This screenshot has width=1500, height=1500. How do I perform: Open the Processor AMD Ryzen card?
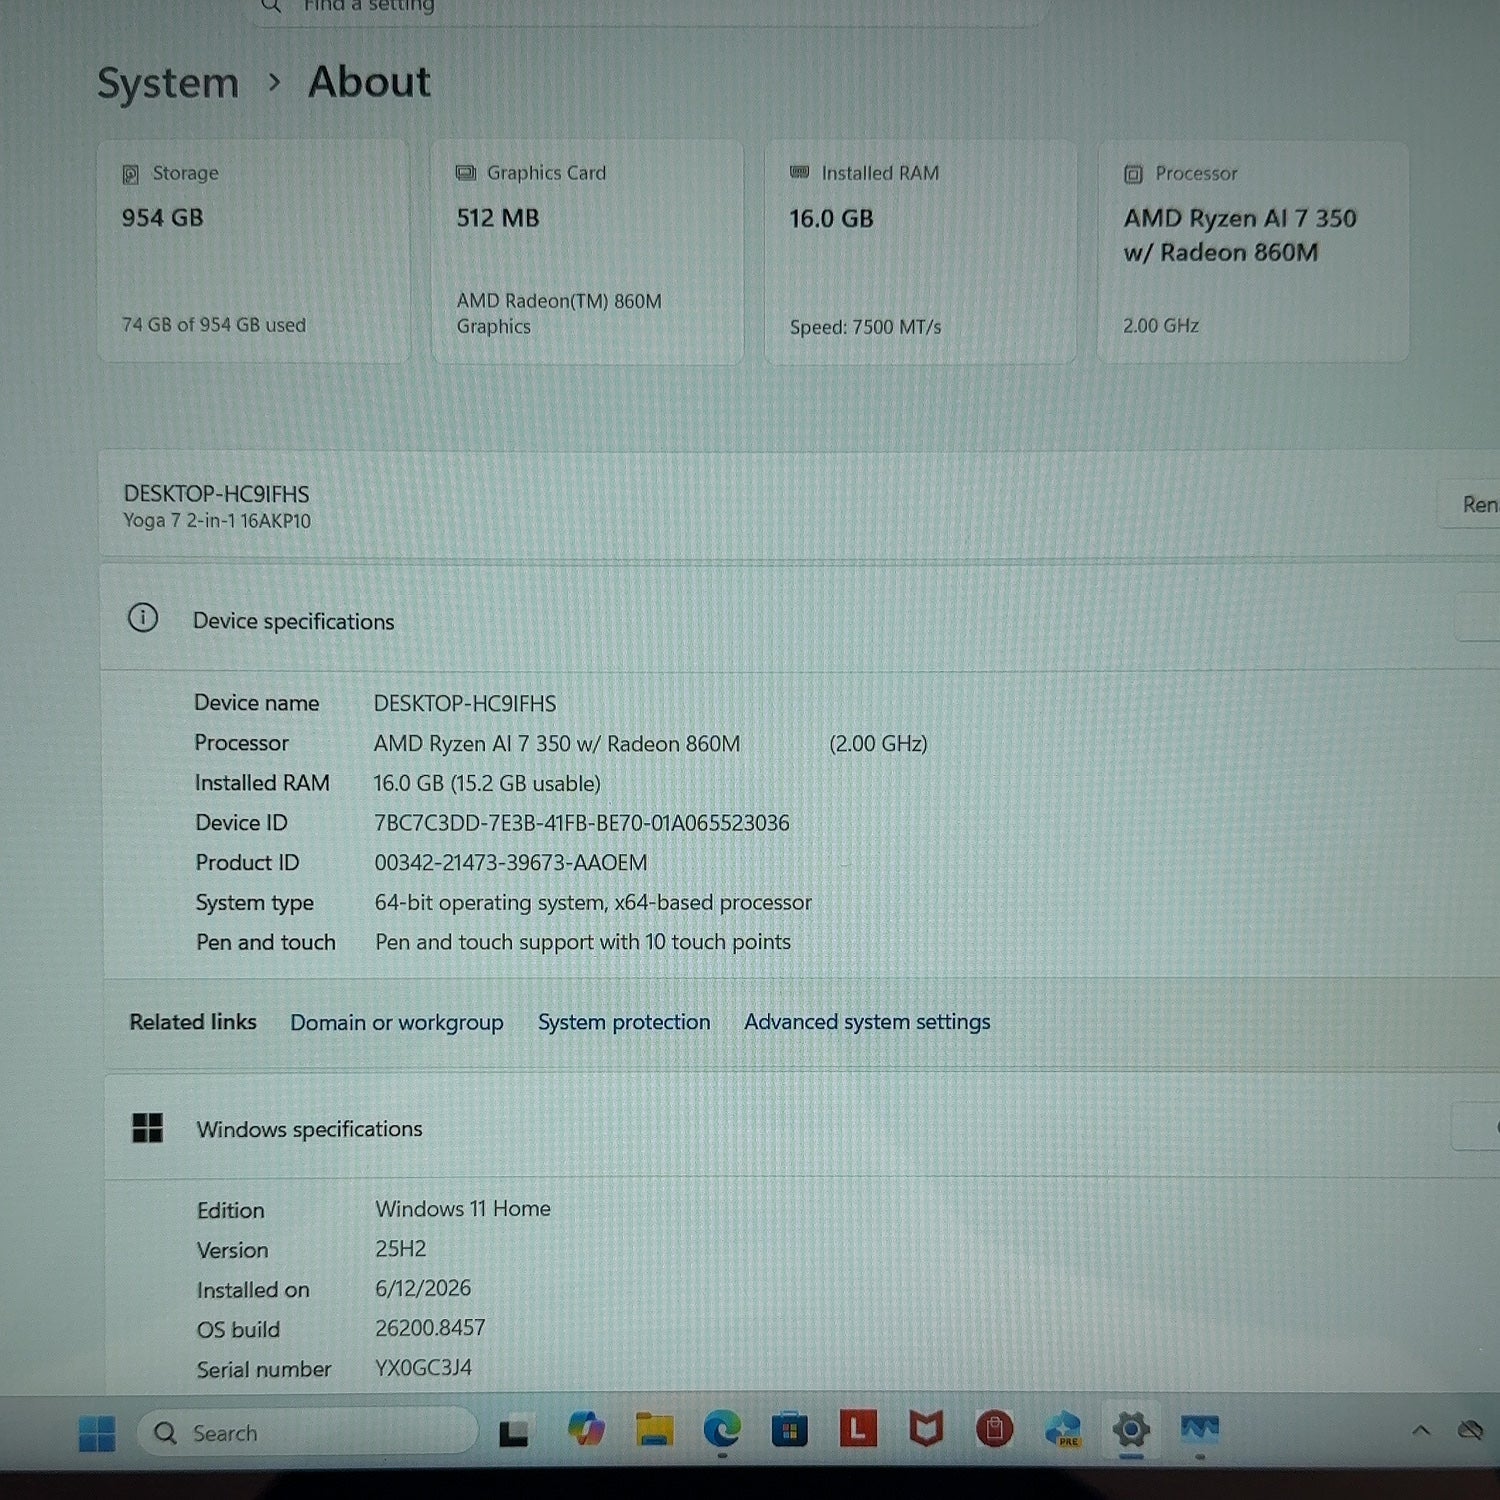1253,250
